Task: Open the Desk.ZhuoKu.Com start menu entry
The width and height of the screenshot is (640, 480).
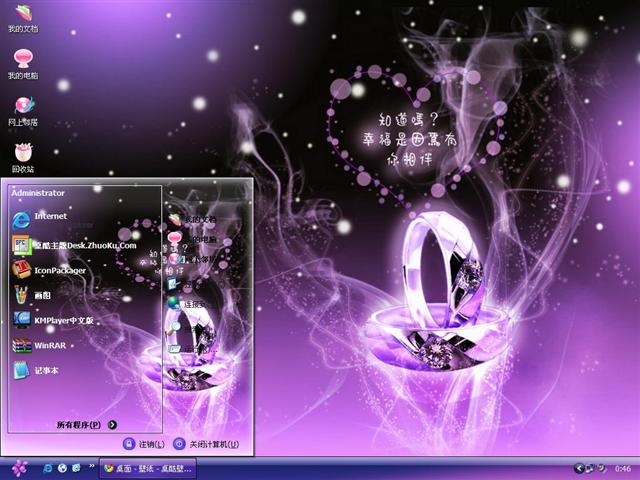Action: (x=84, y=244)
